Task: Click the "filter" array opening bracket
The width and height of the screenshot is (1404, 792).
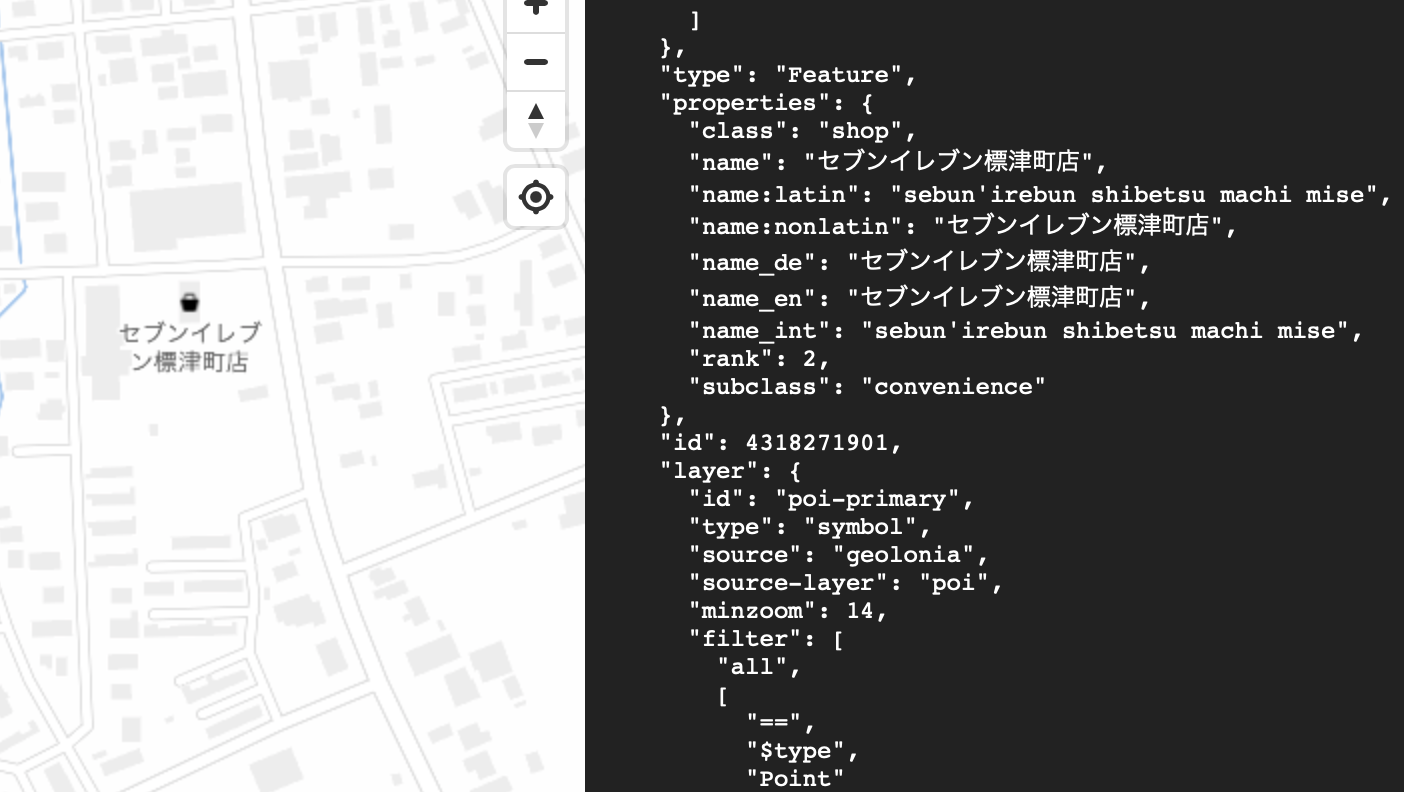Action: [x=837, y=639]
